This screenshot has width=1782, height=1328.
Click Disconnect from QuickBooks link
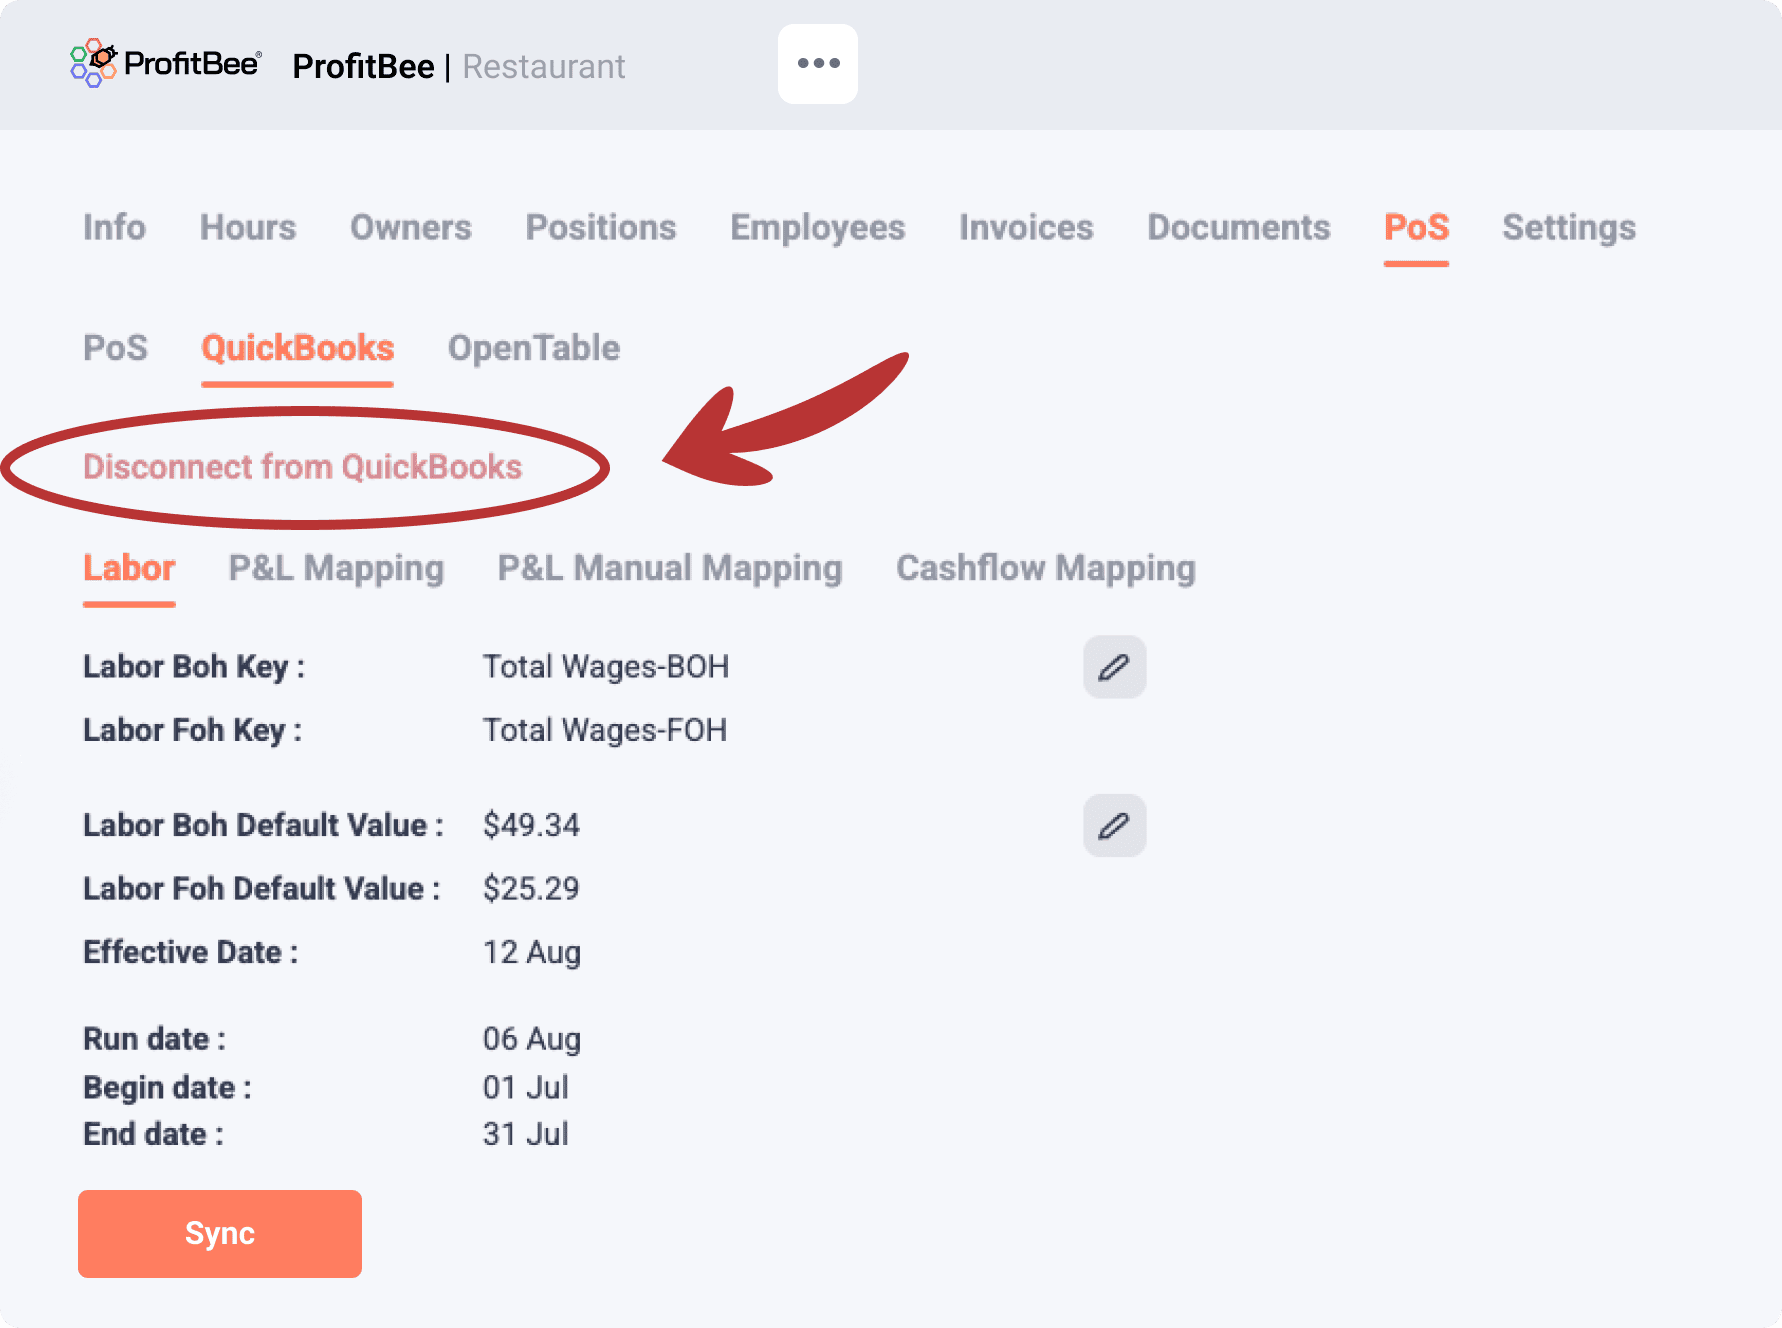click(302, 467)
